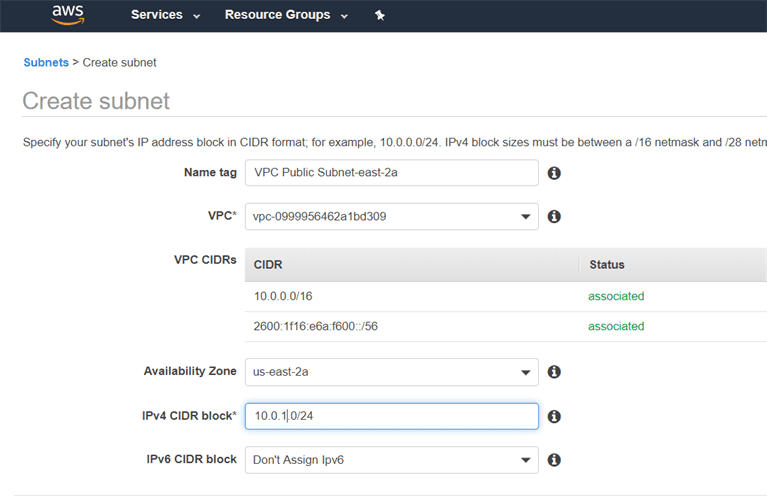Image resolution: width=767 pixels, height=496 pixels.
Task: Show info for Availability Zone field
Action: pos(554,372)
